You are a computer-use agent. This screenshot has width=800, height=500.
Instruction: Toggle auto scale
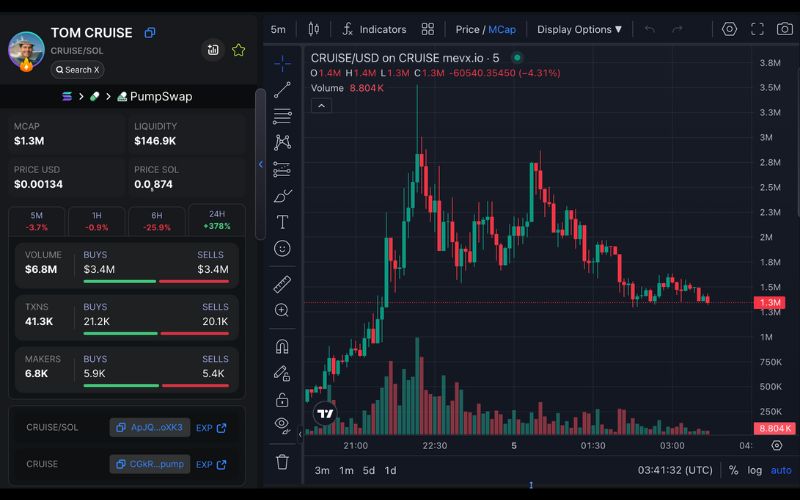781,470
